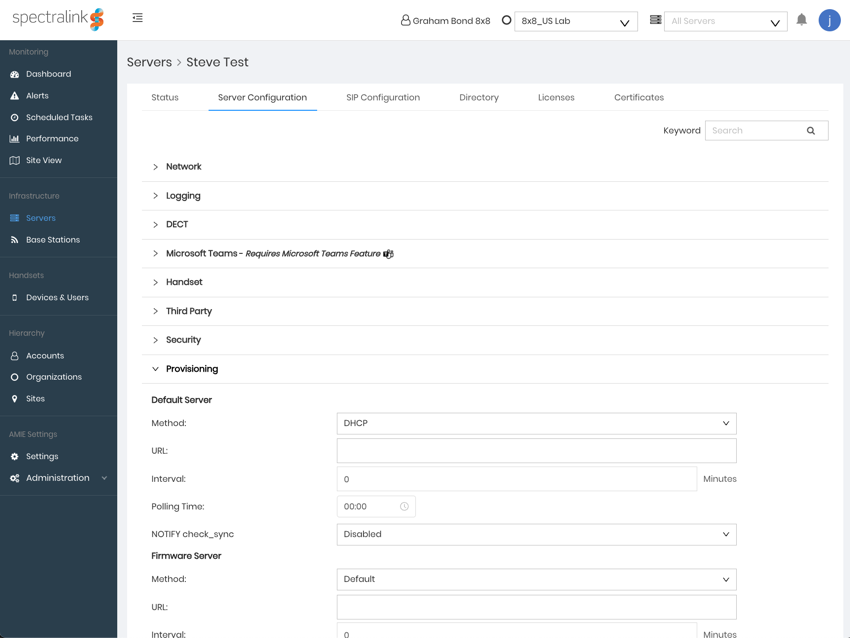Switch to the SIP Configuration tab
Viewport: 850px width, 638px height.
pyautogui.click(x=383, y=98)
